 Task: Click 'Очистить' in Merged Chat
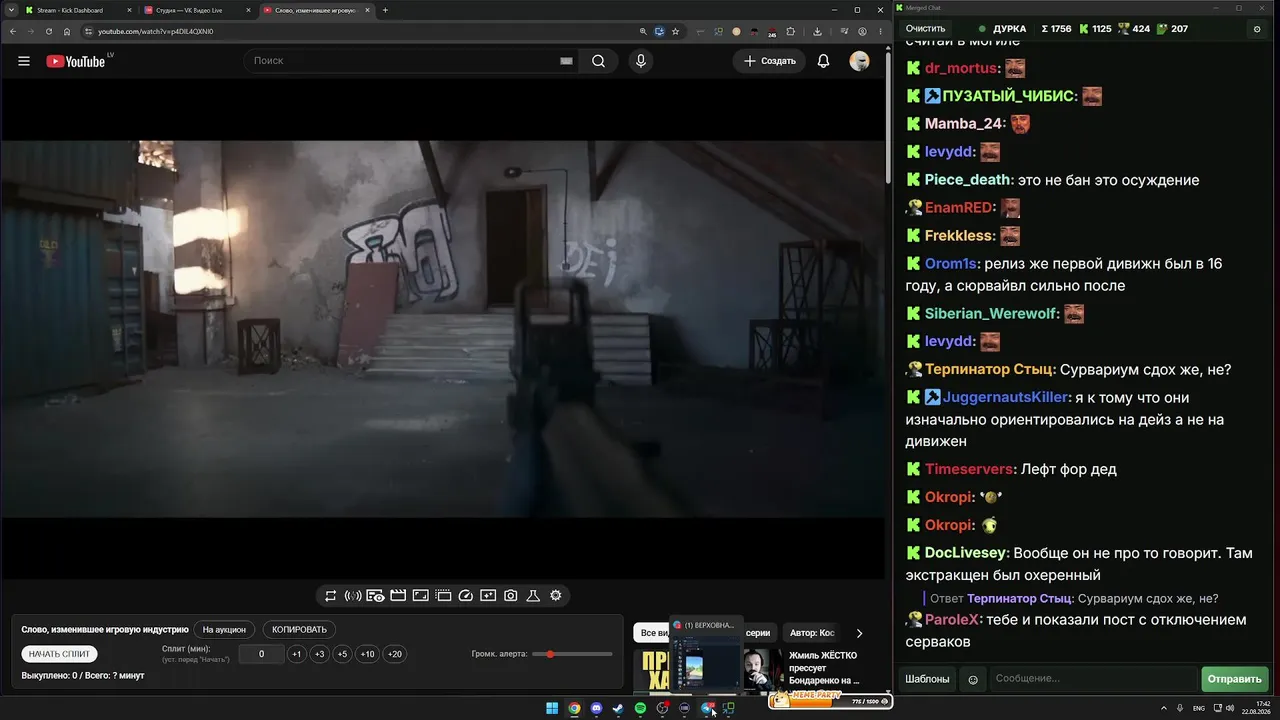[x=925, y=29]
